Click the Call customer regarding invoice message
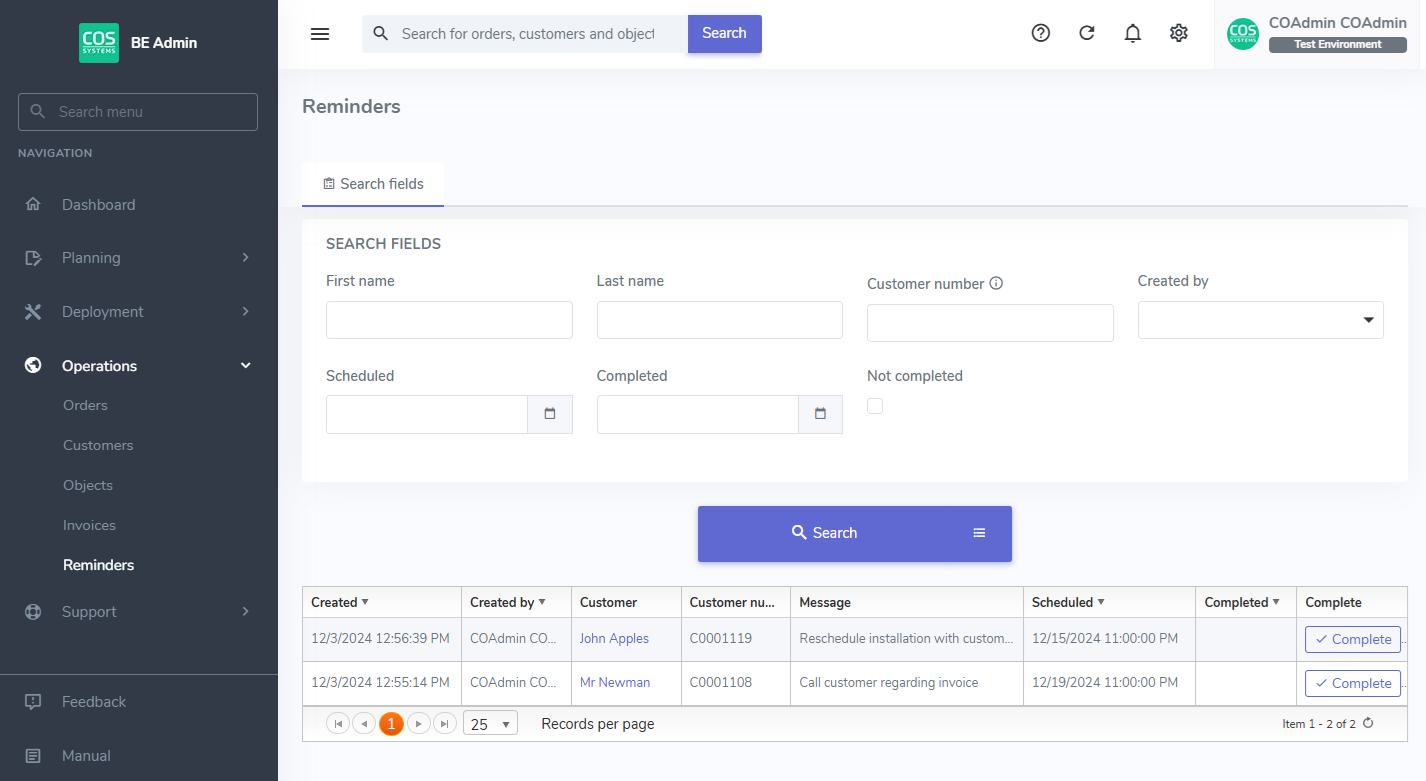 pos(889,682)
